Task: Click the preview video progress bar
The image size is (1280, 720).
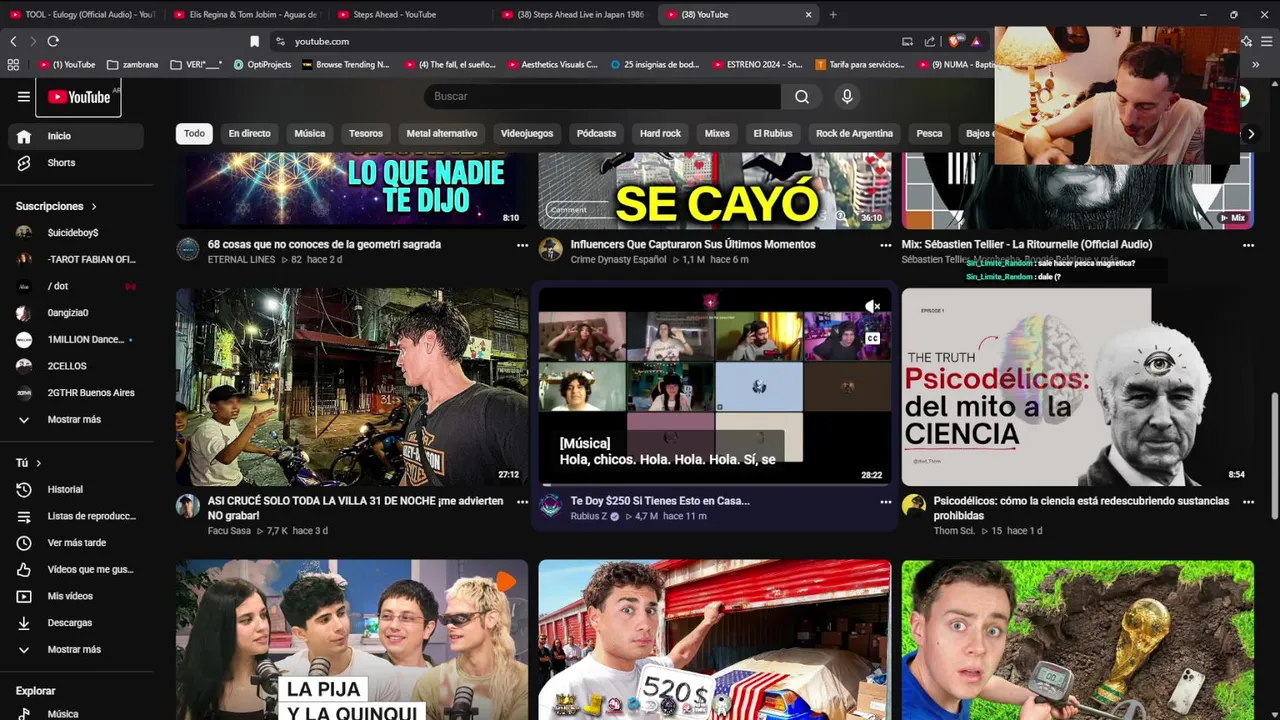Action: pos(714,485)
